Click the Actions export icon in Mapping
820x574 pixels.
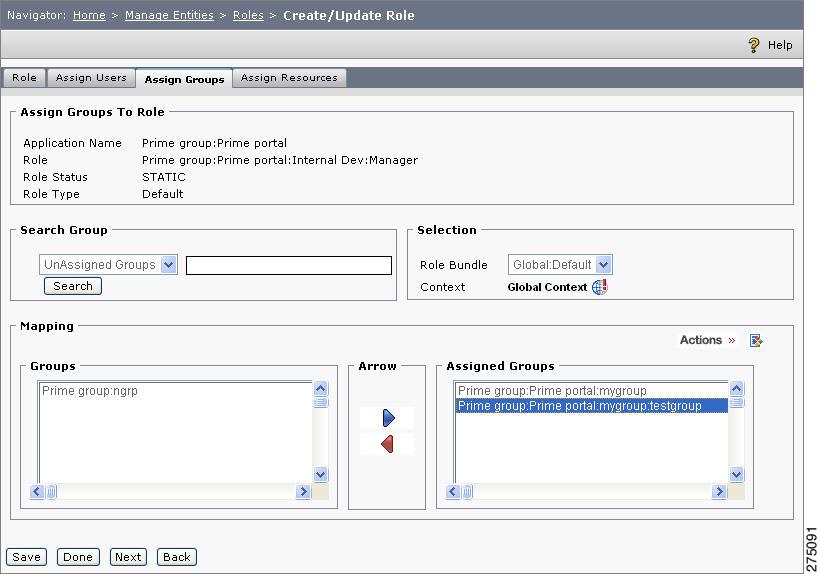tap(756, 341)
